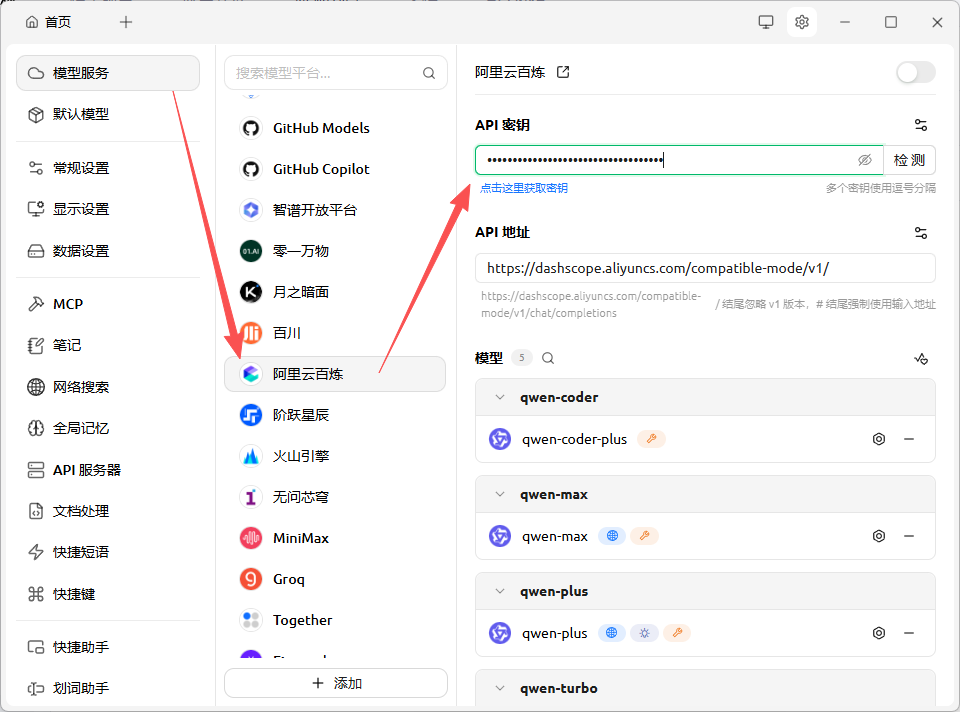Remove qwen-max model with minus icon
This screenshot has height=712, width=960.
909,536
